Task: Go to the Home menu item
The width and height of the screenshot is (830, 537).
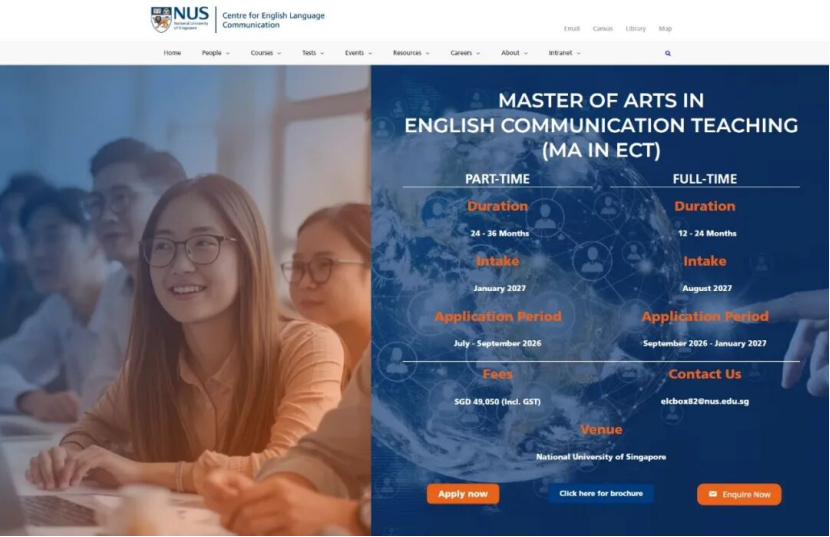Action: [x=172, y=53]
